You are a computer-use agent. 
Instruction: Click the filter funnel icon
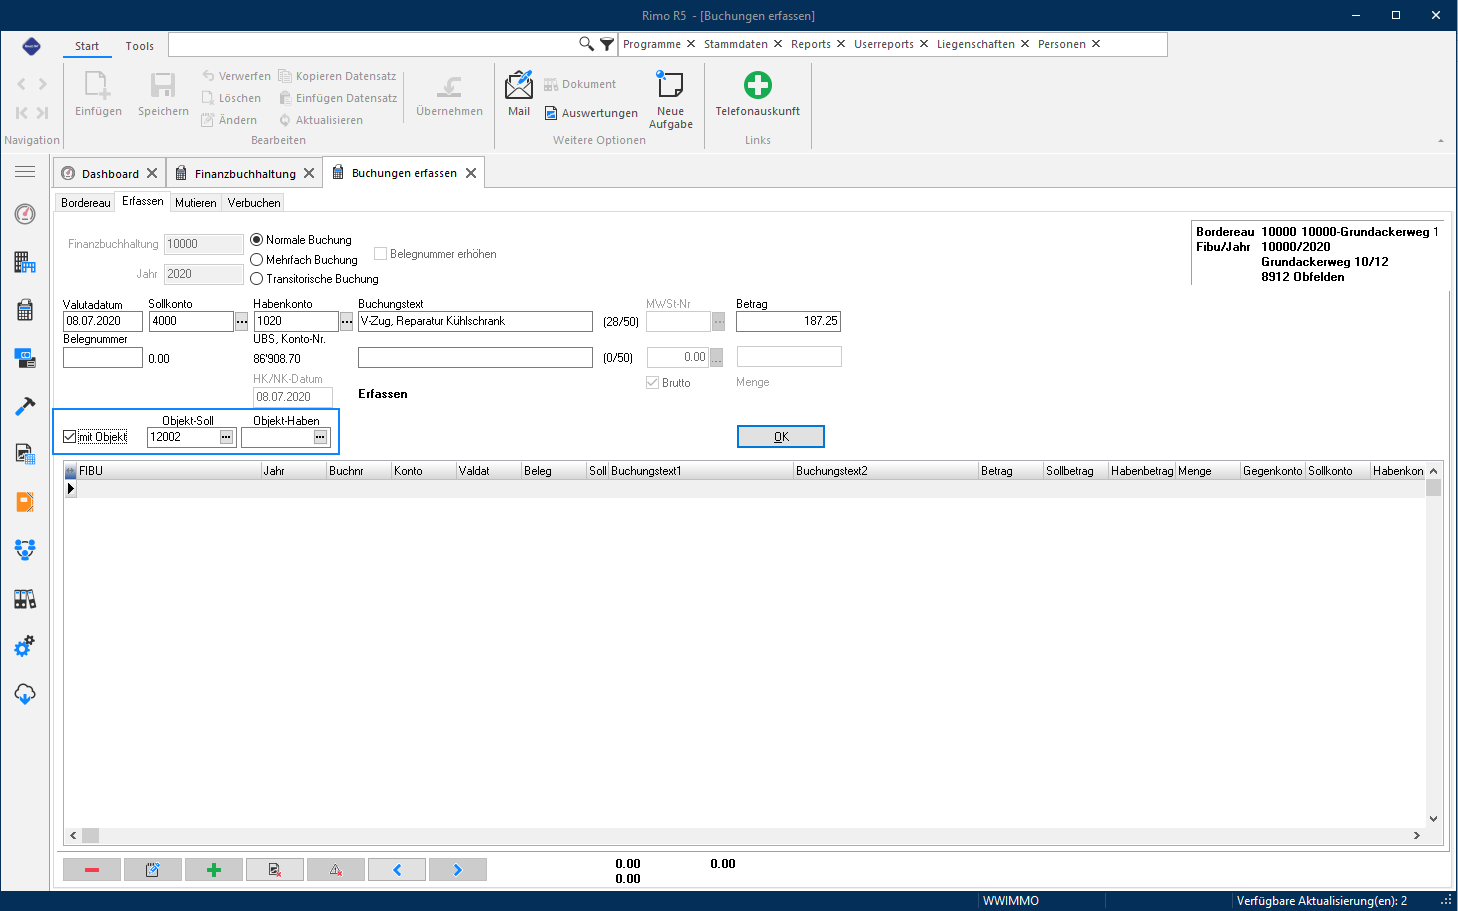pos(607,44)
